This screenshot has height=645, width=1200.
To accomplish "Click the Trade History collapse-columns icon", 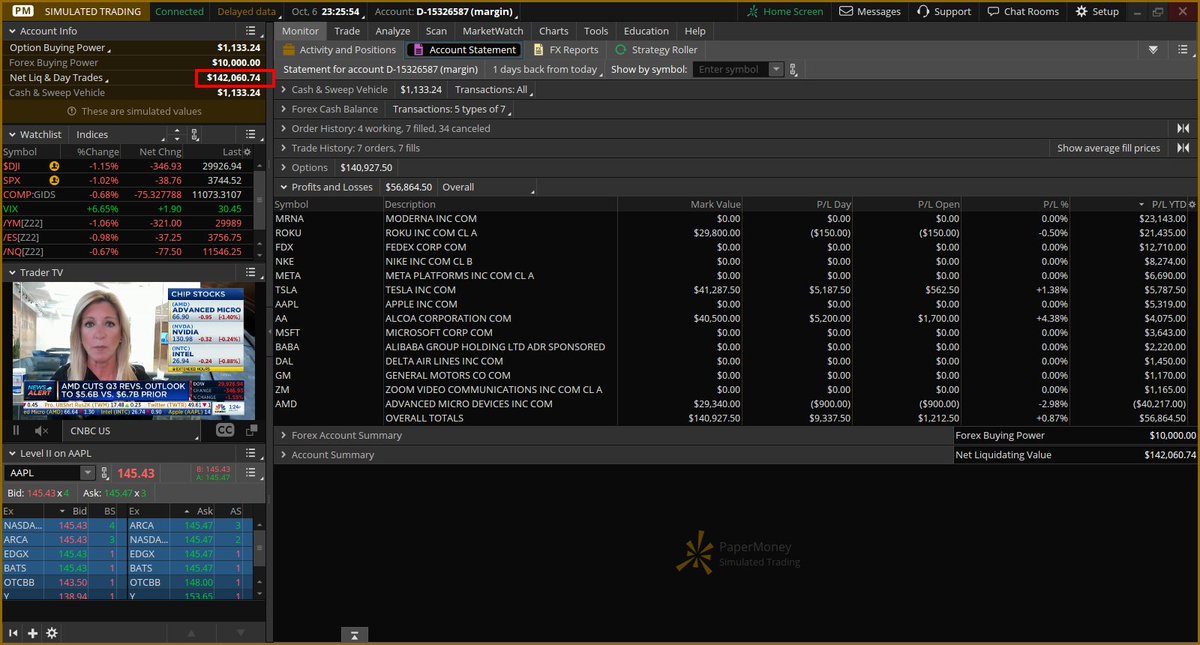I will coord(1183,148).
